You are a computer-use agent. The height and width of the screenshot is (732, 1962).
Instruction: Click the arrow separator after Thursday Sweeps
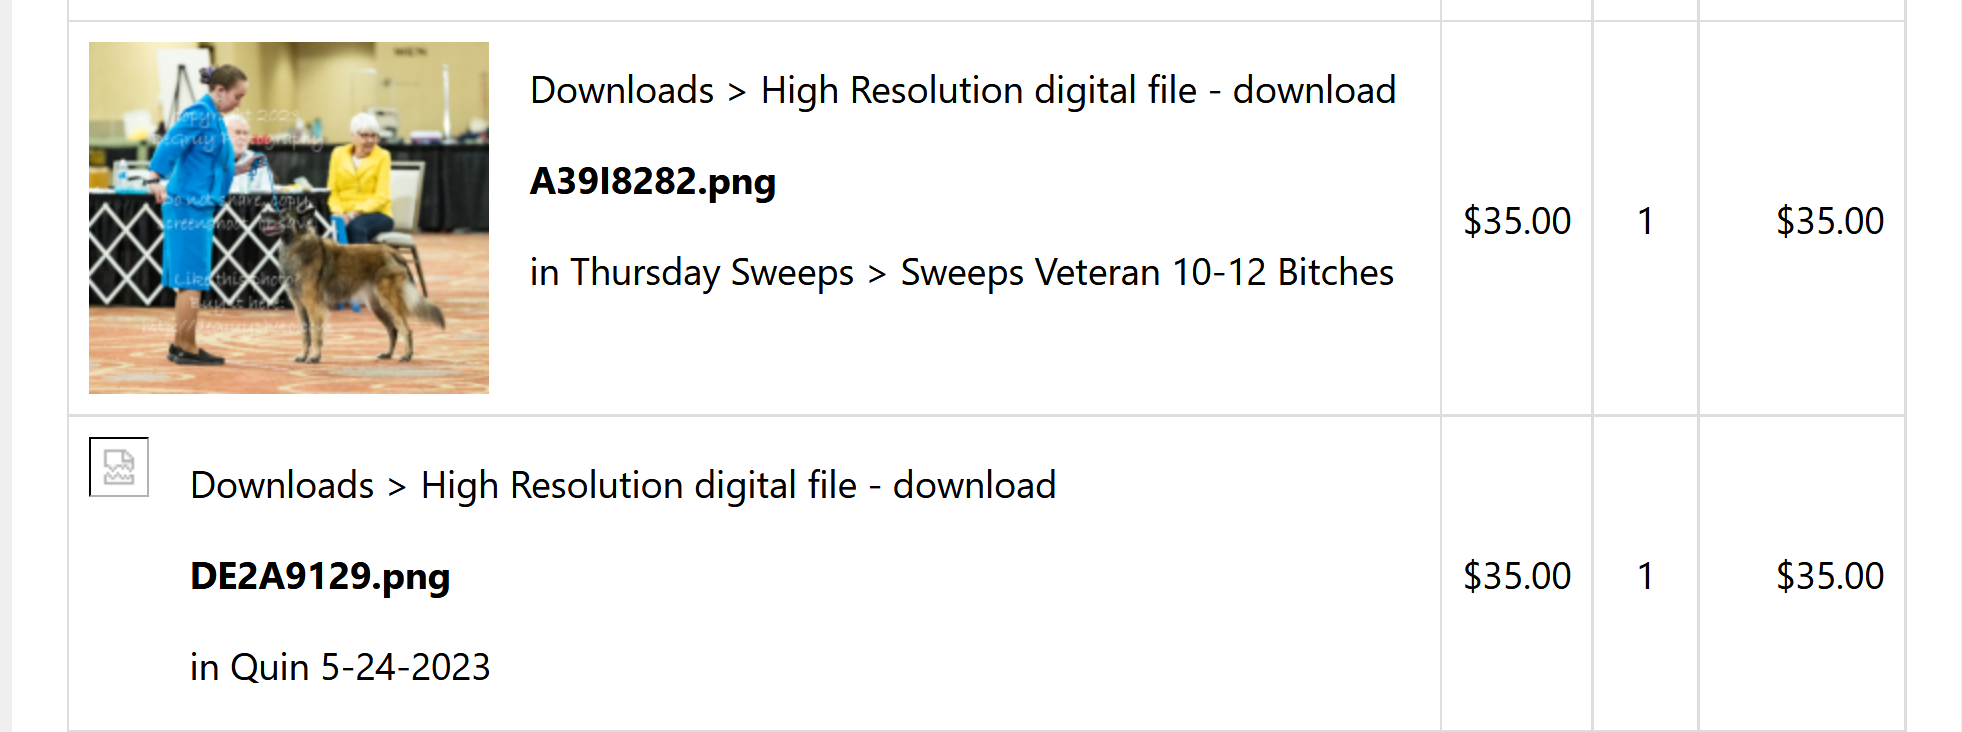877,274
